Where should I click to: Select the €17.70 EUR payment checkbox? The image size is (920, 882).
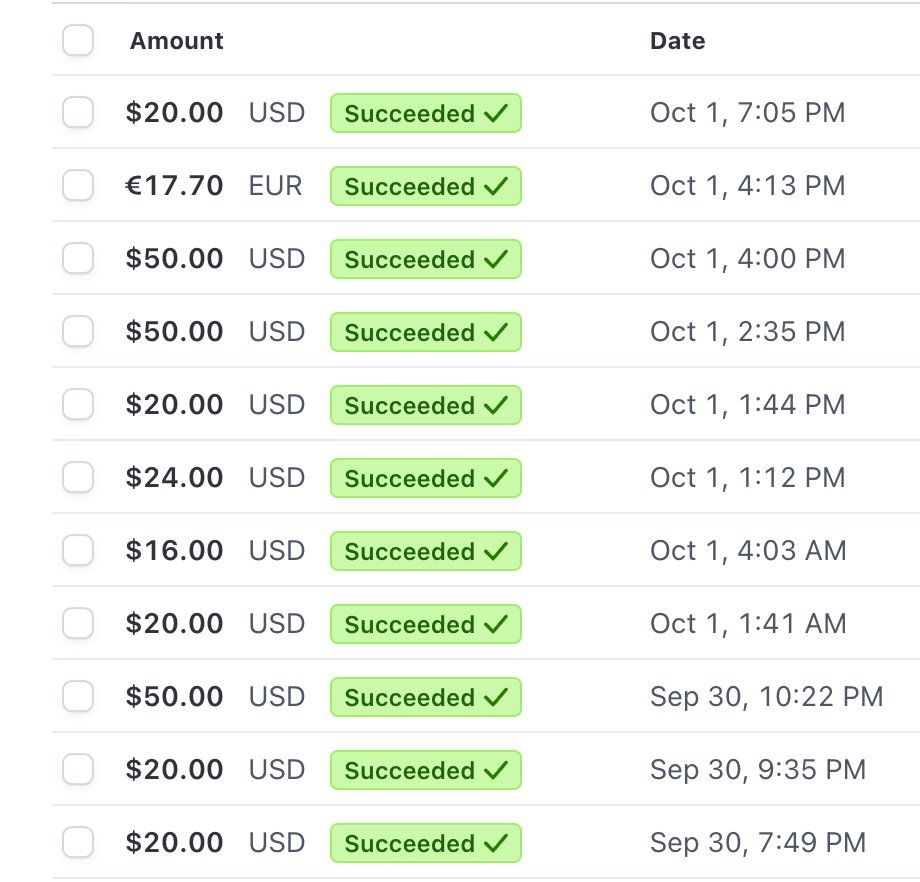tap(78, 185)
